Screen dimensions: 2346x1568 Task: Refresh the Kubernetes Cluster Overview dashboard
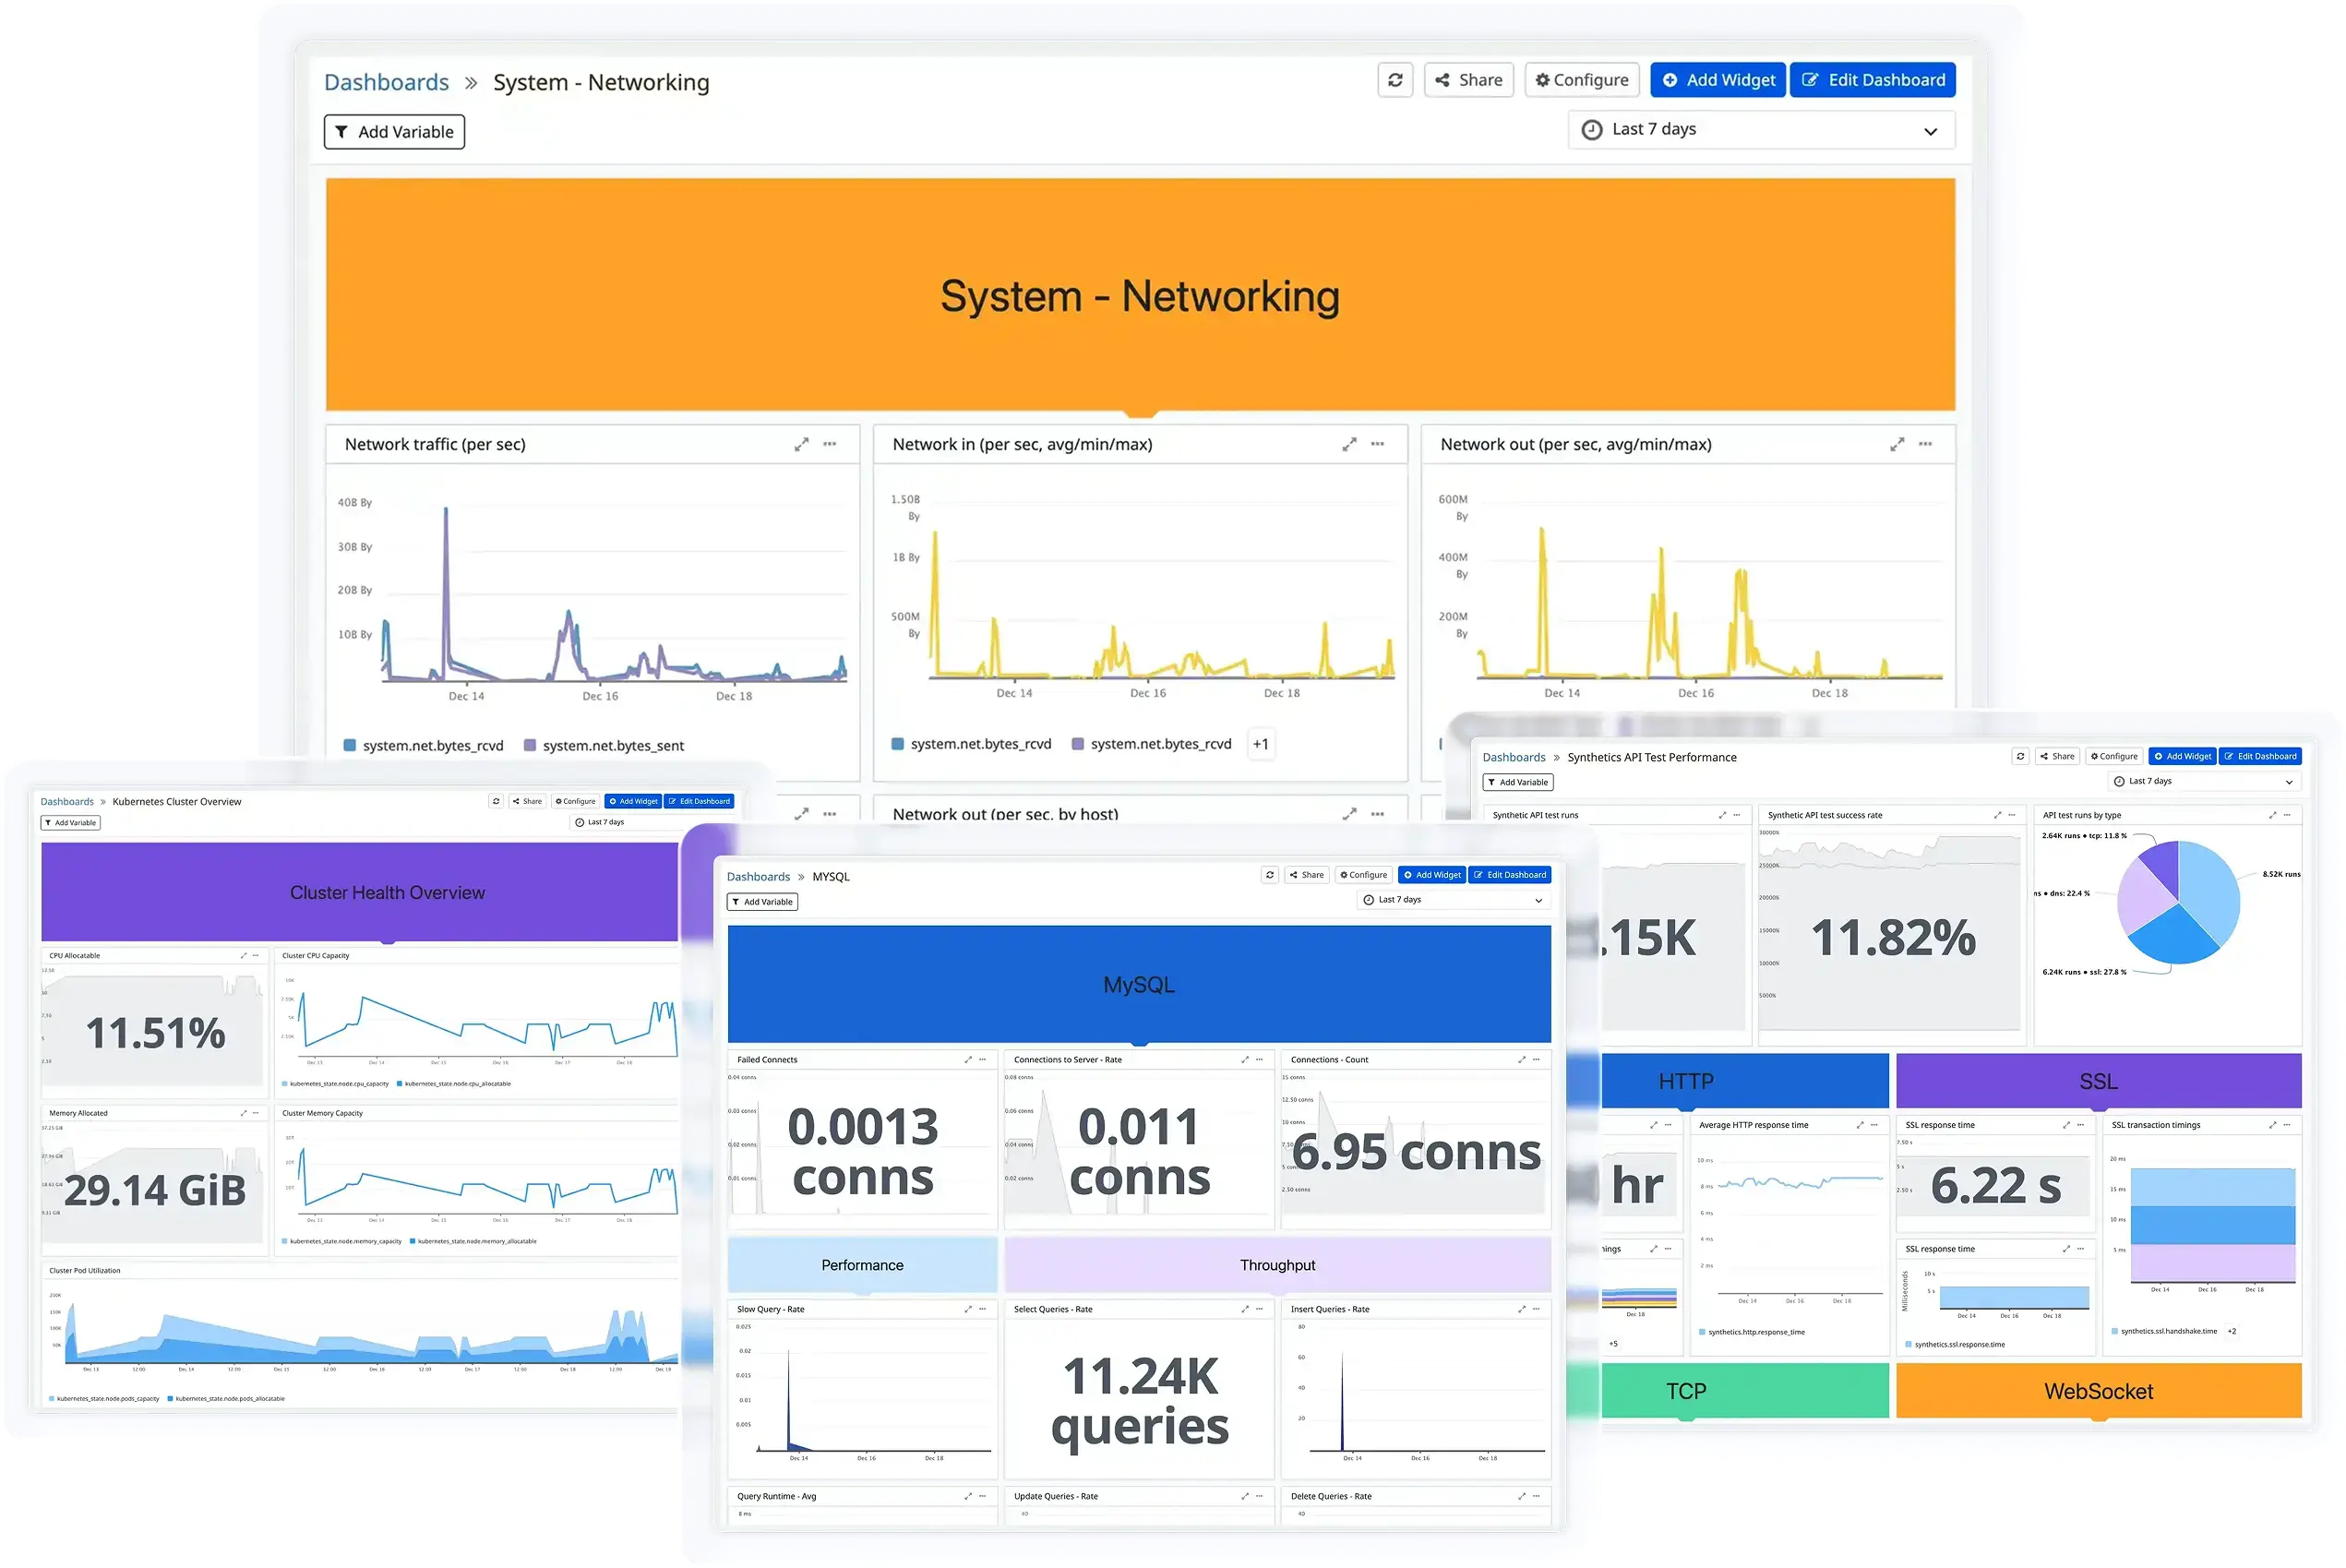[x=496, y=802]
